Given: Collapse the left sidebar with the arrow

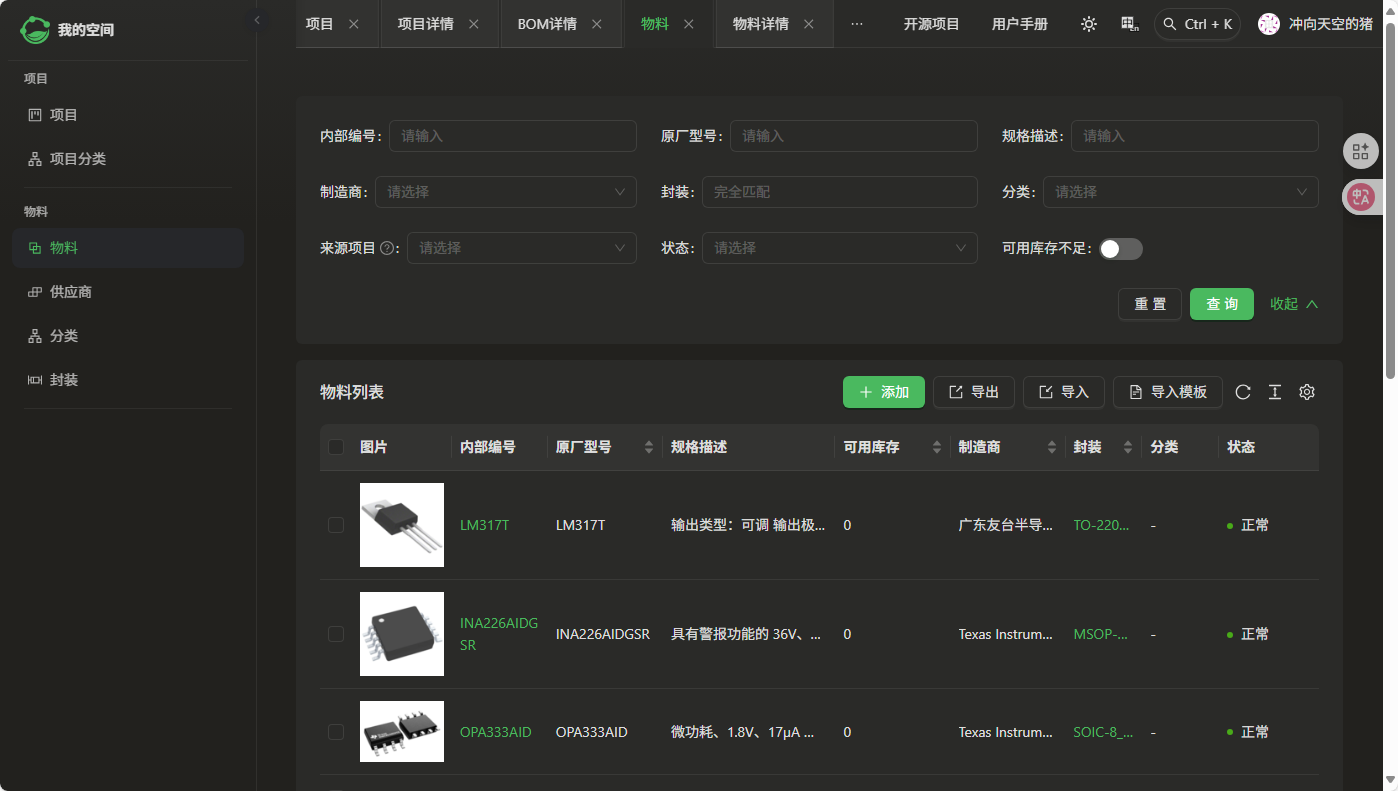Looking at the screenshot, I should pyautogui.click(x=257, y=20).
